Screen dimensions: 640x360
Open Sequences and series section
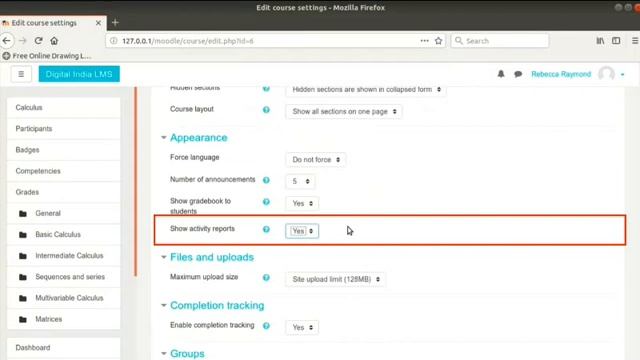click(70, 277)
